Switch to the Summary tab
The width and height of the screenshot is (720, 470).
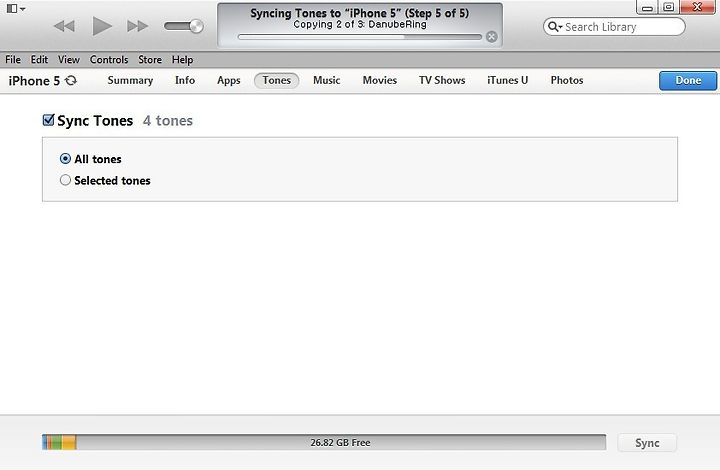coord(130,80)
